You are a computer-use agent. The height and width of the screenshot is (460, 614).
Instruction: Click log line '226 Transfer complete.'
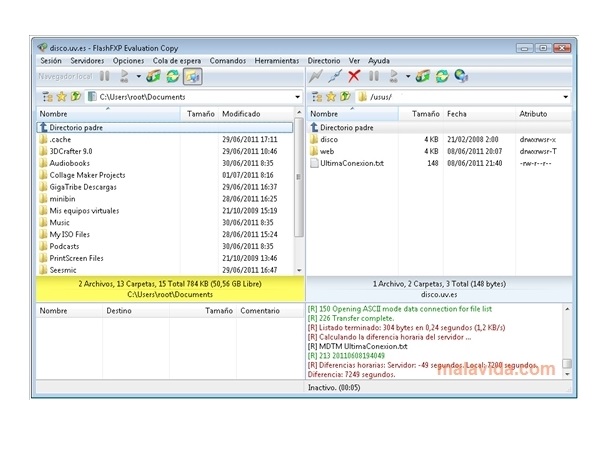click(351, 318)
